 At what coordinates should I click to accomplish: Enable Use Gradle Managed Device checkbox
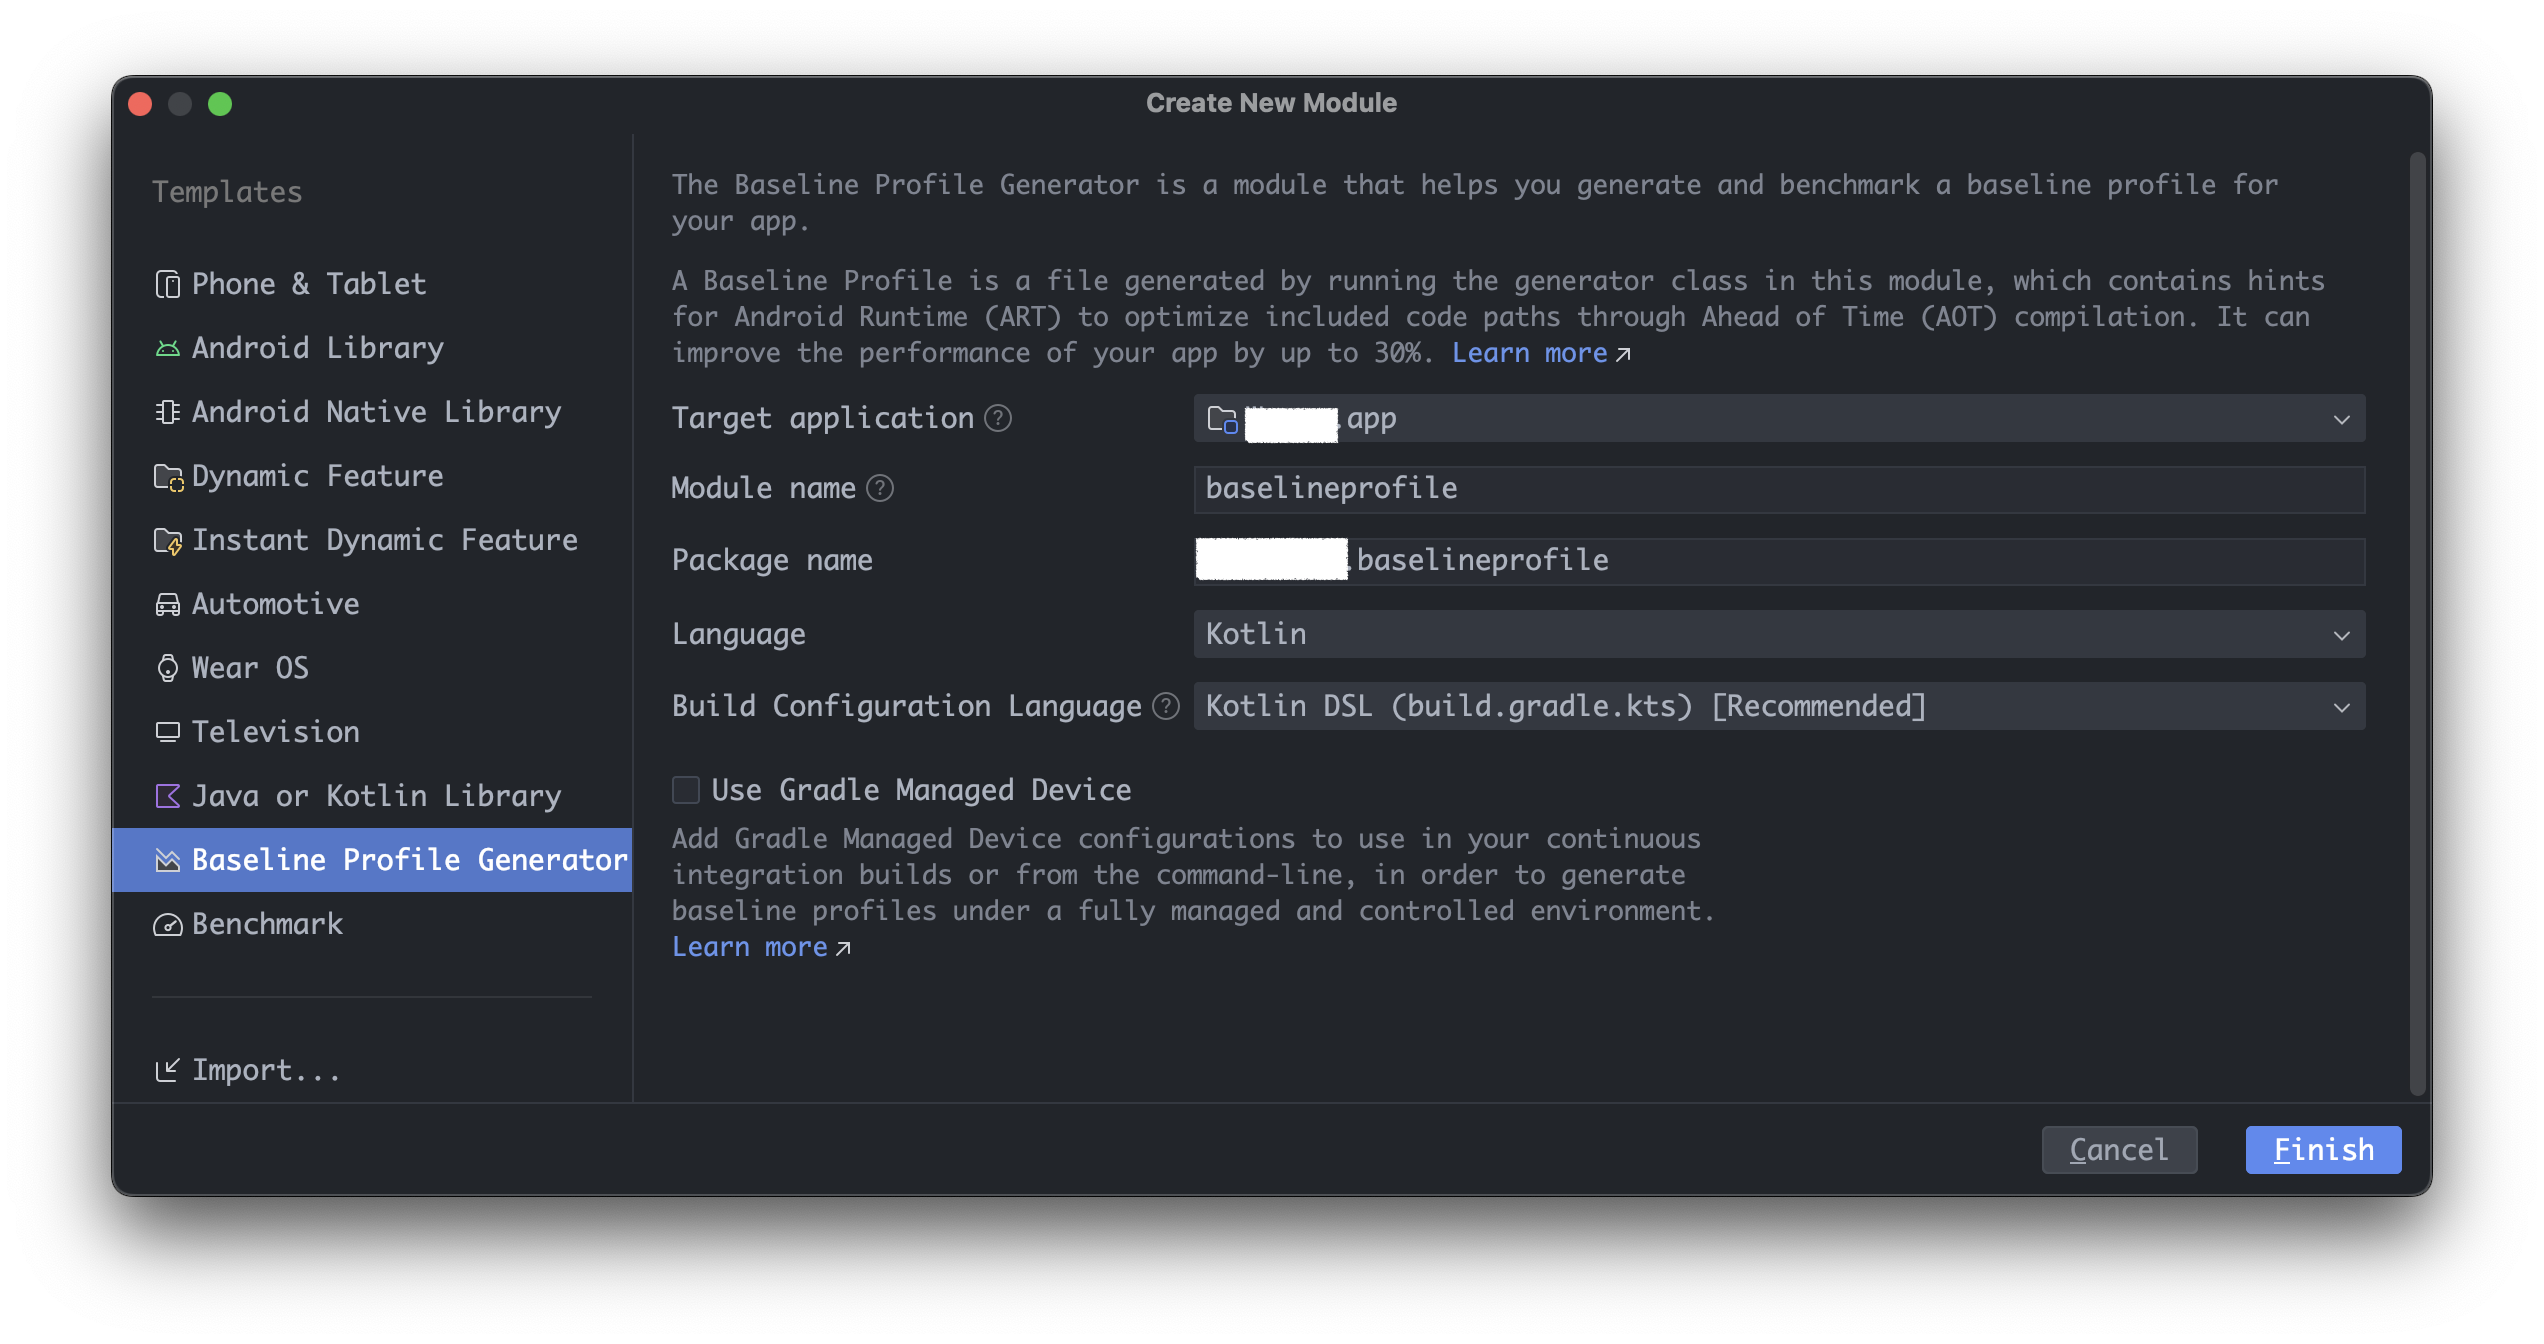pyautogui.click(x=686, y=790)
